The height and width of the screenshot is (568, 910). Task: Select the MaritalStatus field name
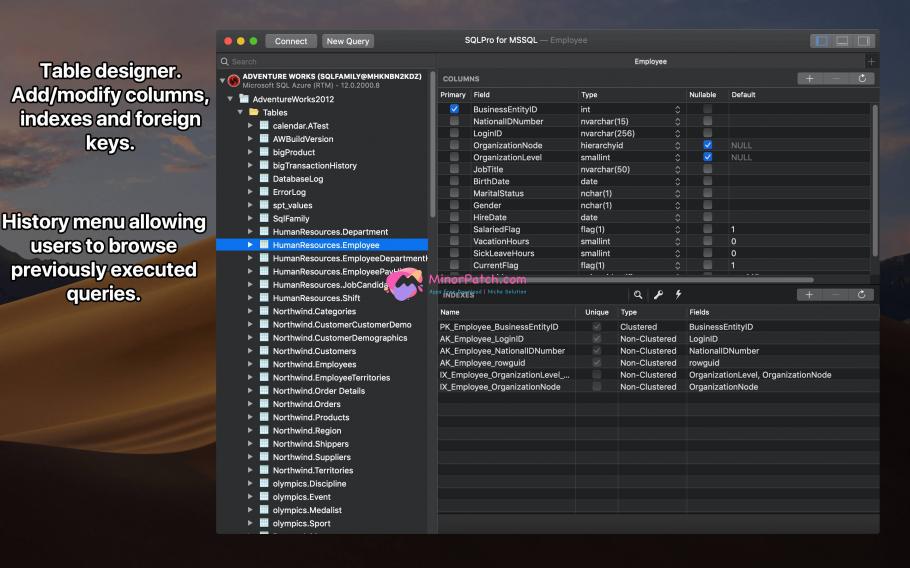(x=498, y=193)
